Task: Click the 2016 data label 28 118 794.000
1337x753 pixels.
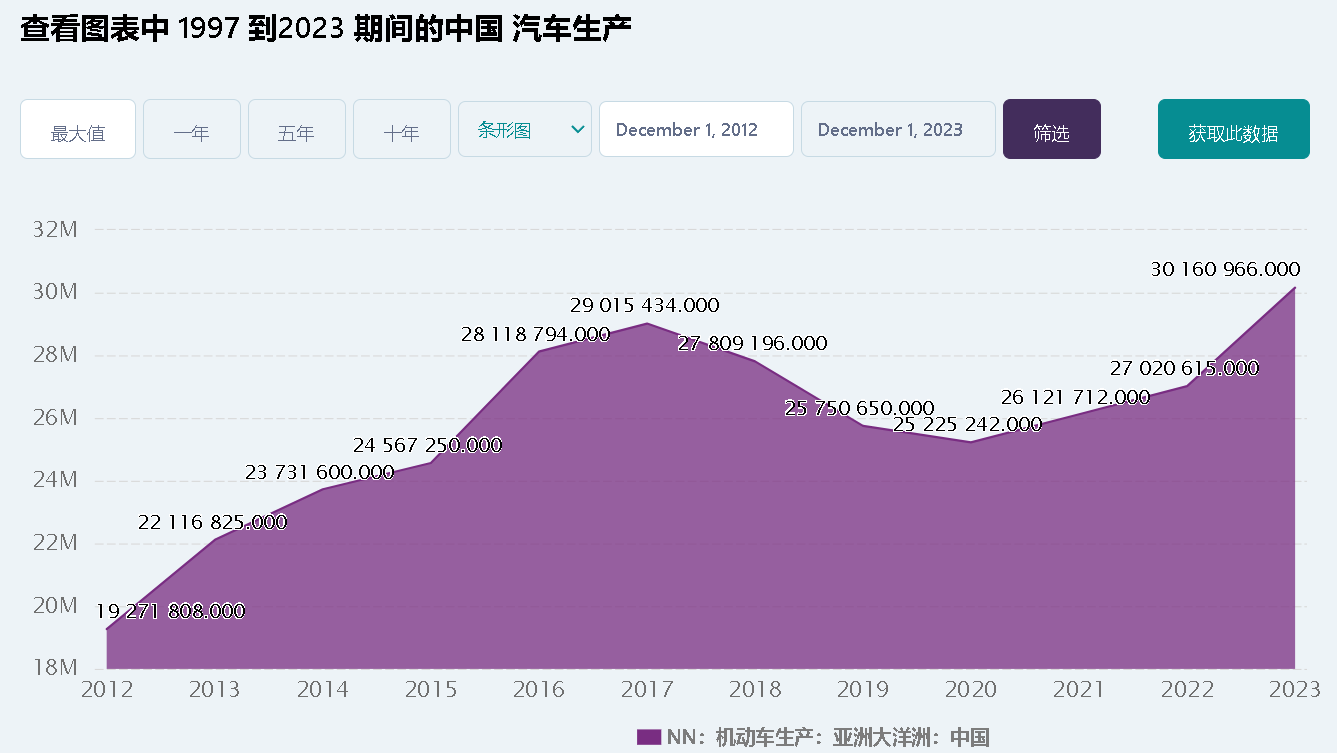Action: click(535, 334)
